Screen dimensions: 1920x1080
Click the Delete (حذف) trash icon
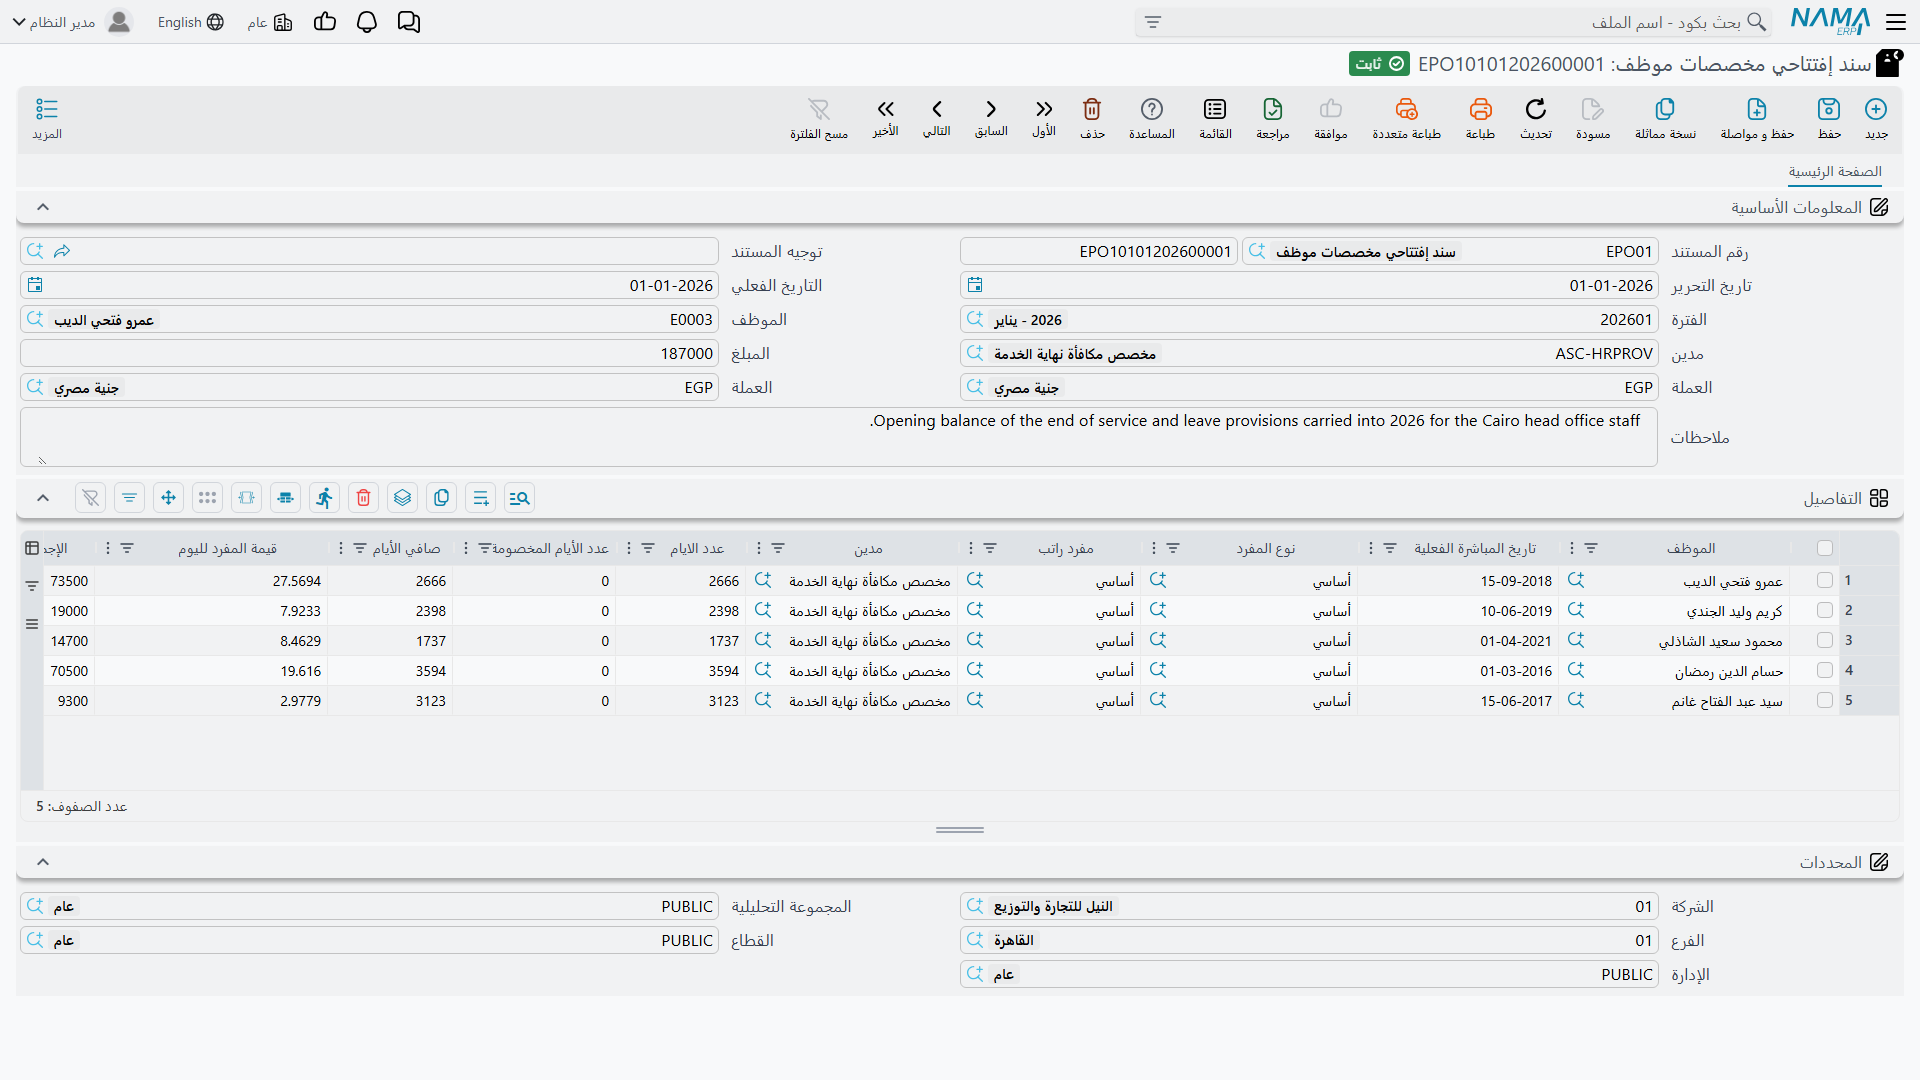point(1092,118)
